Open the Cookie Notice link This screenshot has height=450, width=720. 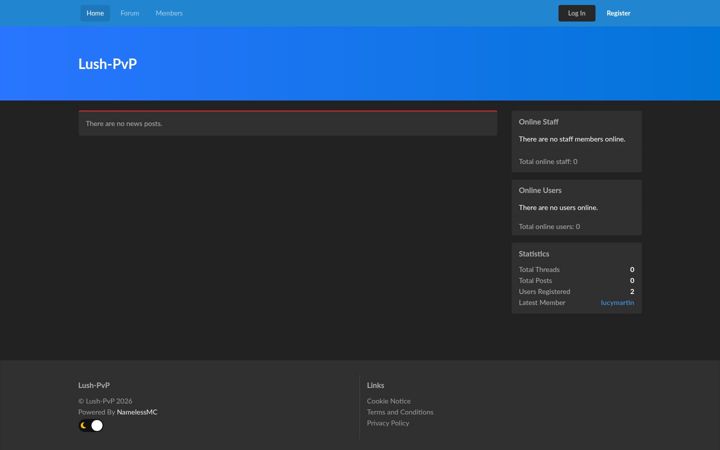click(388, 401)
